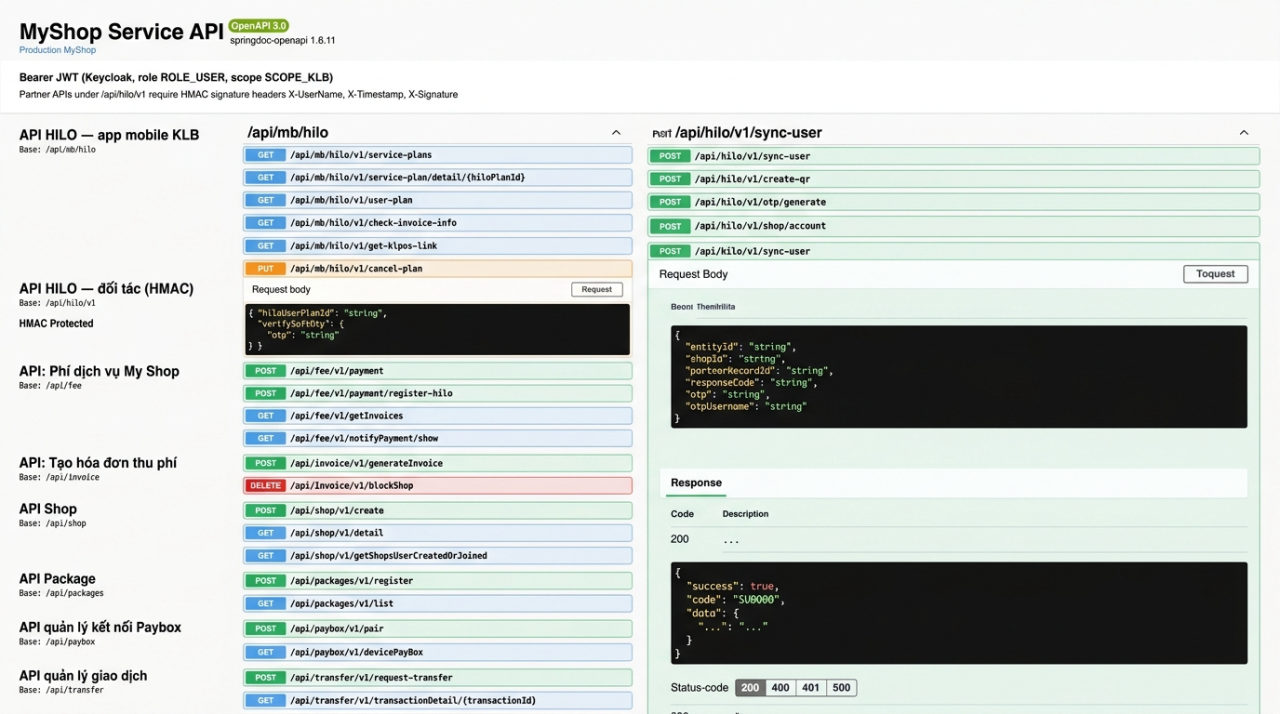Open GET /api/fee/v1/getInvoices endpoint
This screenshot has width=1280, height=714.
click(x=438, y=416)
